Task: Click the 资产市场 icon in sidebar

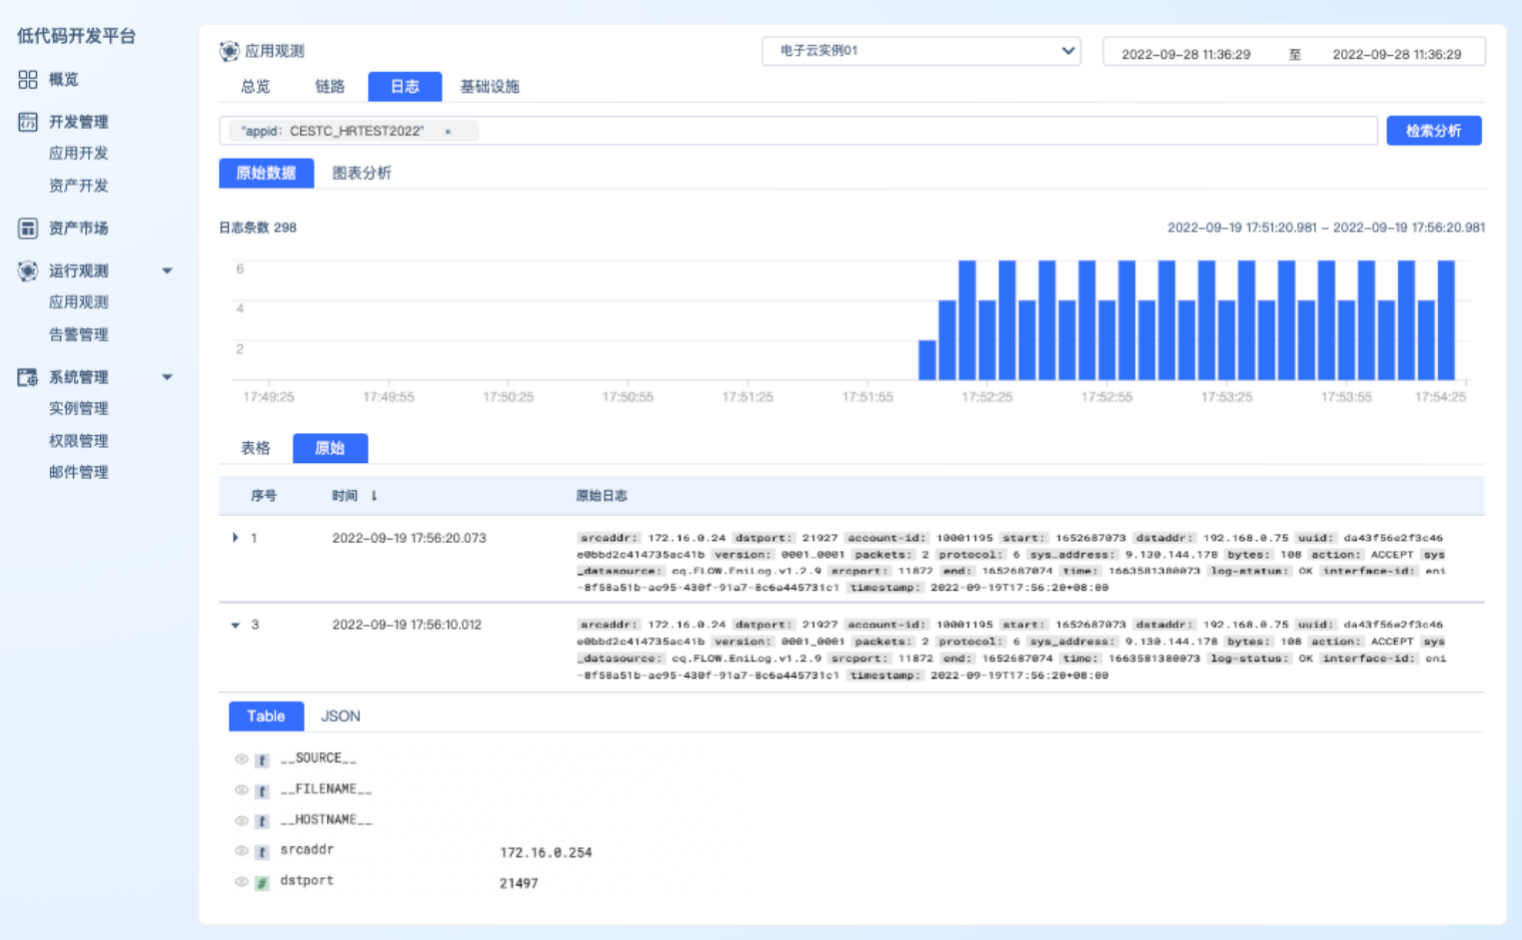Action: 28,228
